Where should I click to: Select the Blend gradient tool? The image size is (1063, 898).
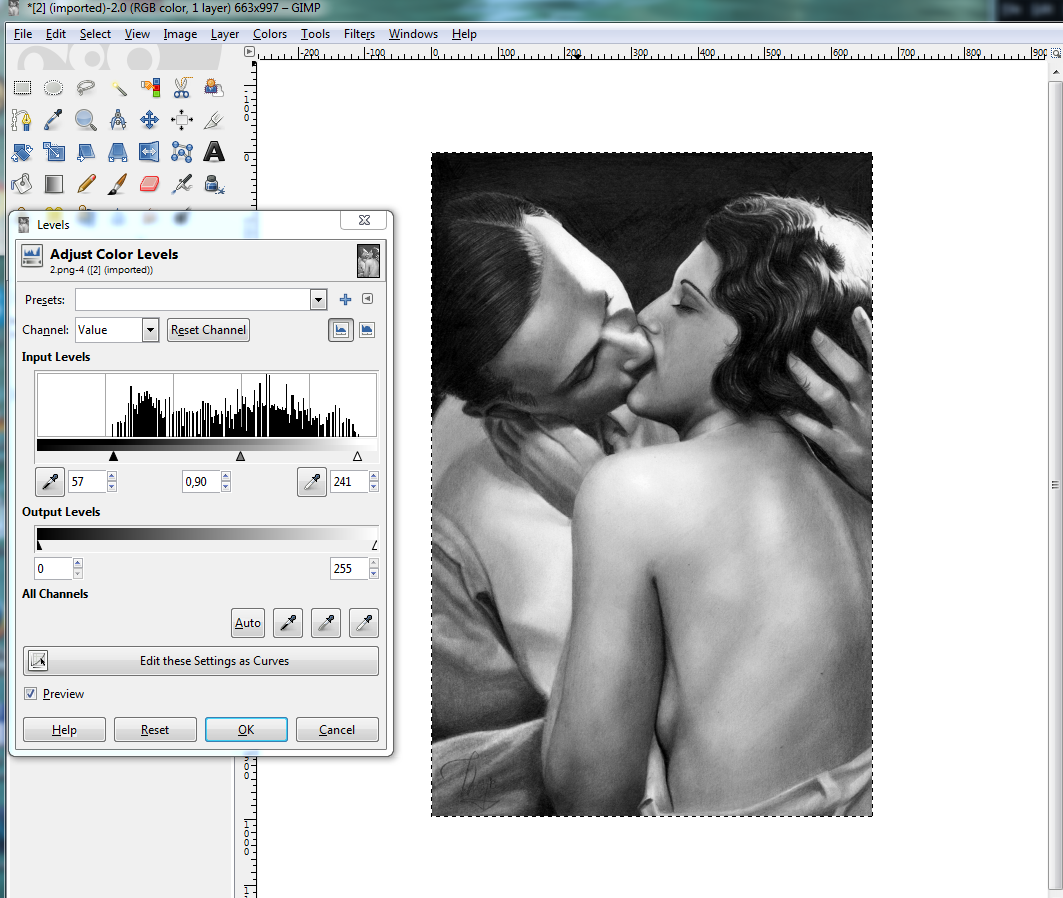click(x=54, y=184)
